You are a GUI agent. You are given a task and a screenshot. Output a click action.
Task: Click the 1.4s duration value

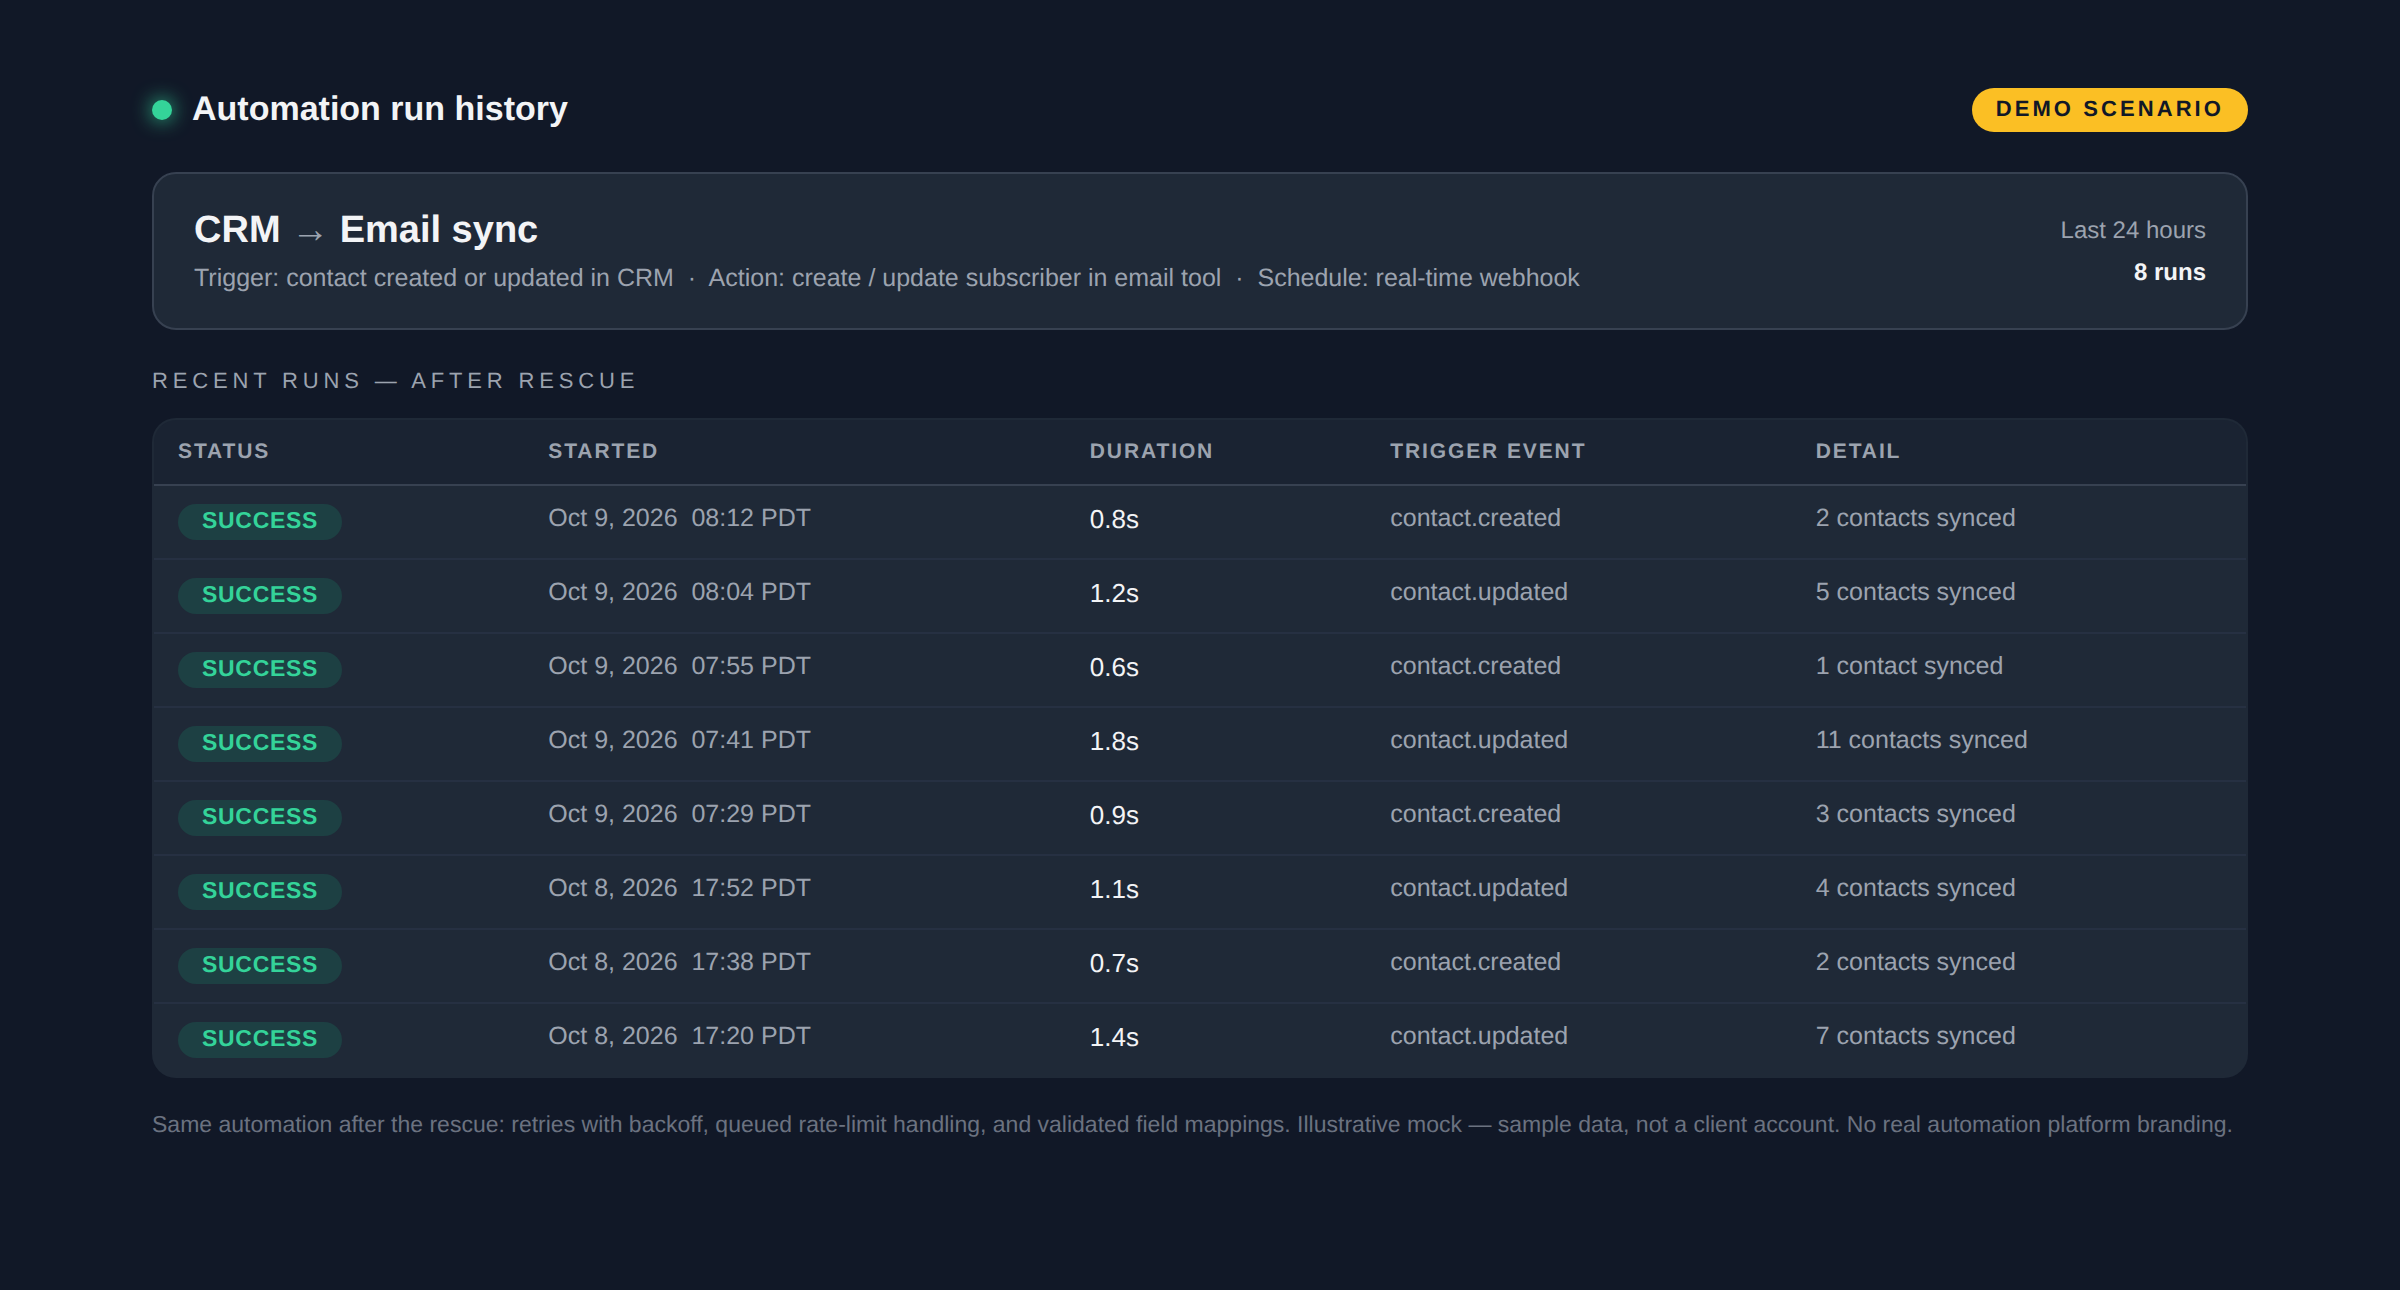click(x=1114, y=1038)
